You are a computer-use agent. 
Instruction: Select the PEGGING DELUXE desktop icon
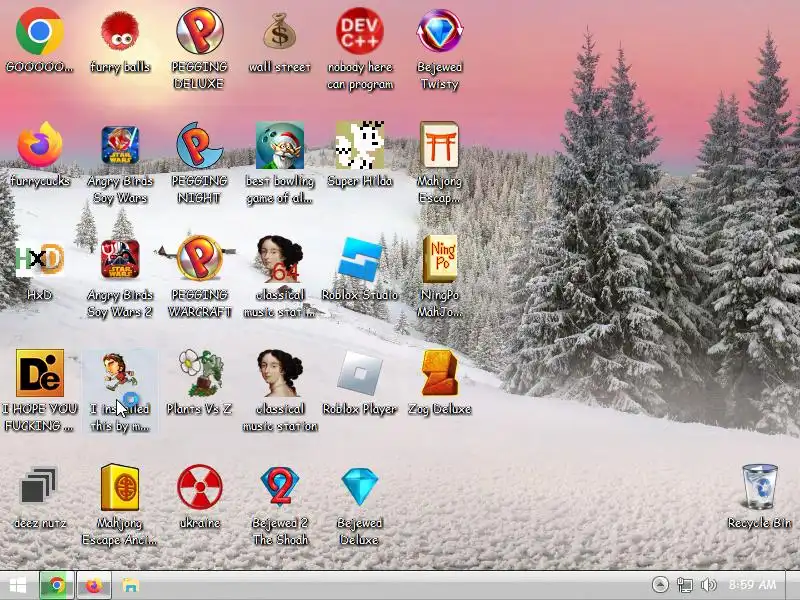pos(199,32)
